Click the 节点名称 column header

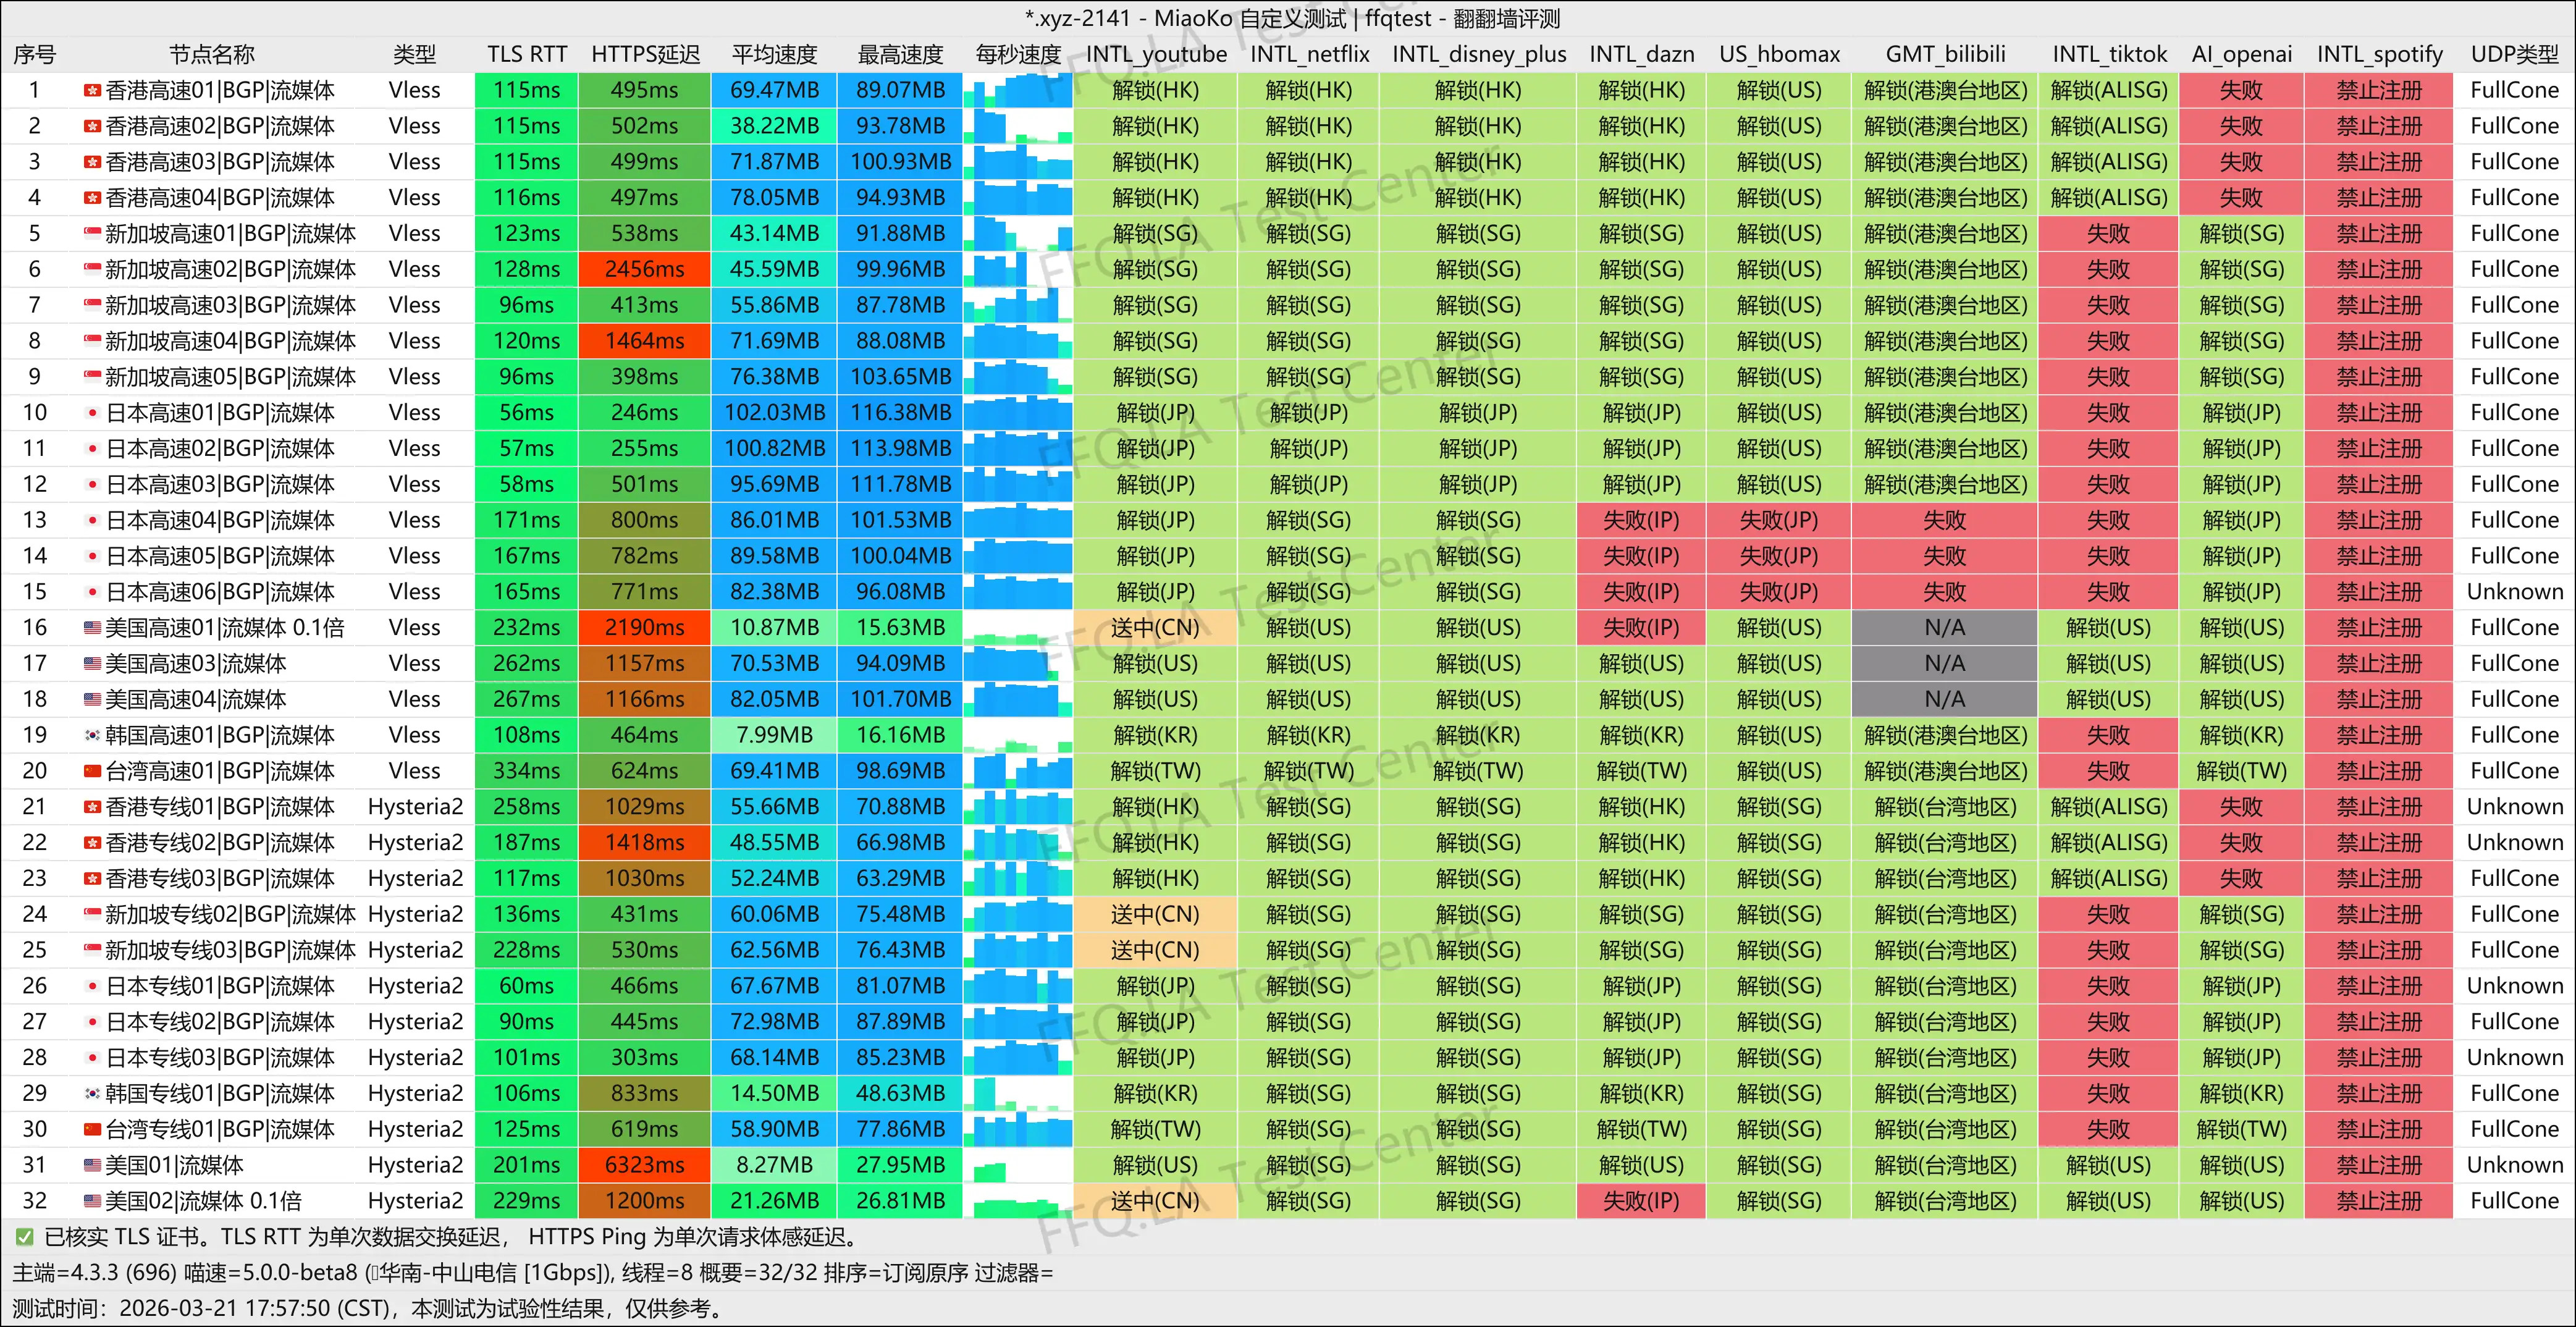coord(211,54)
